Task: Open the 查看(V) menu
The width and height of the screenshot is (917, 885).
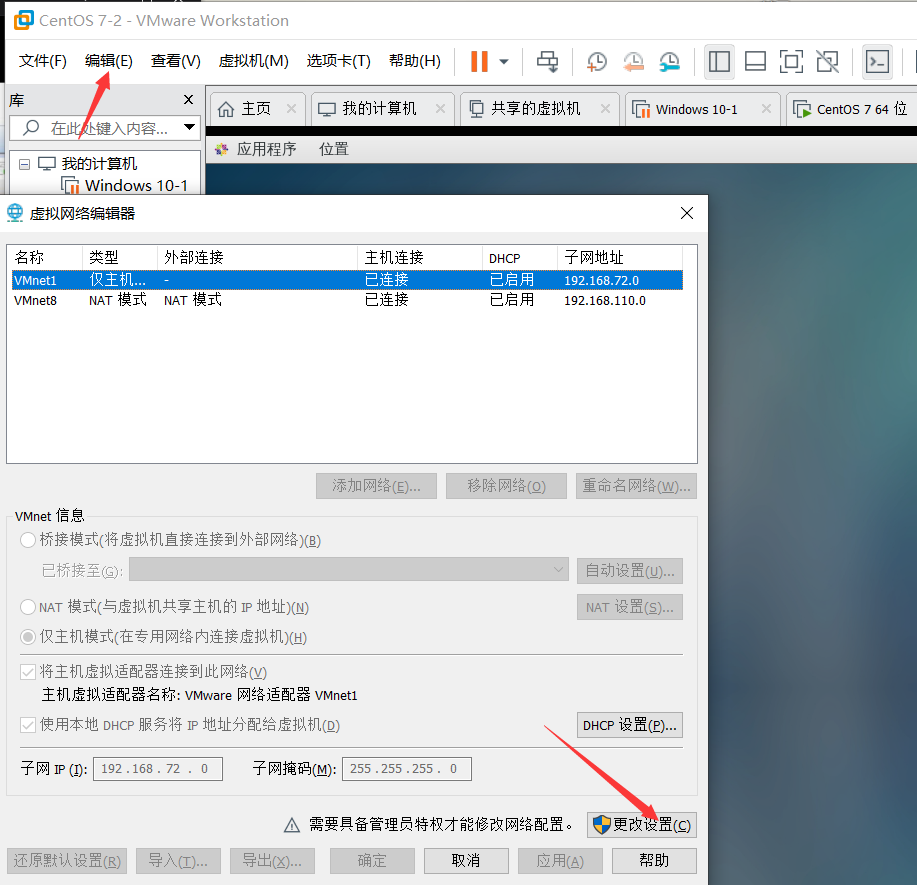Action: pos(175,61)
